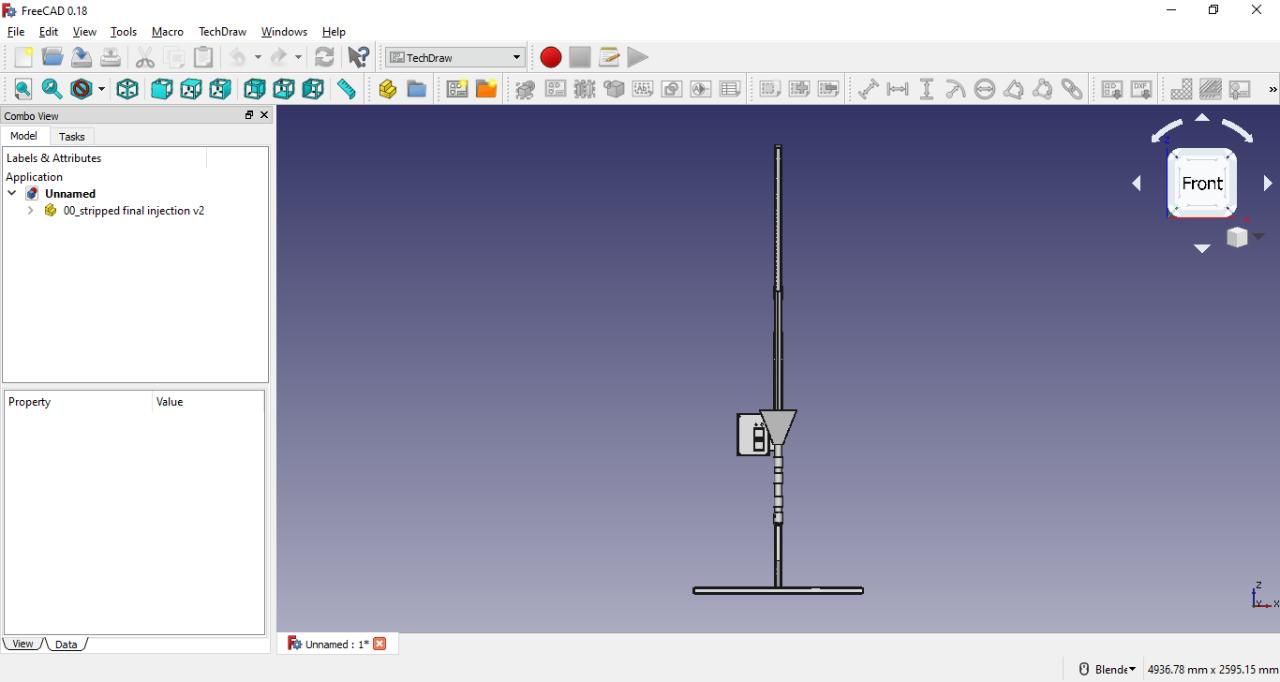Viewport: 1280px width, 682px height.
Task: Activate the Measure distance ruler tool
Action: (x=346, y=89)
